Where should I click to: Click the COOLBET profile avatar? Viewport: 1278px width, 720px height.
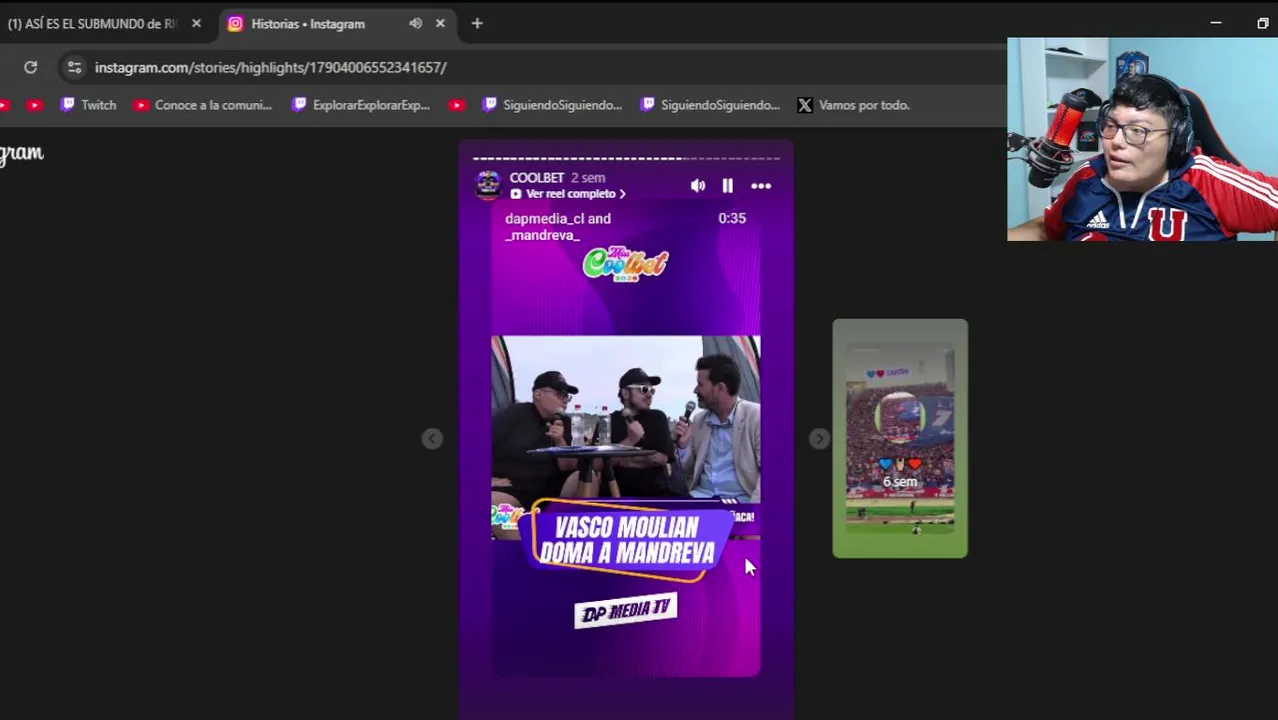coord(488,184)
